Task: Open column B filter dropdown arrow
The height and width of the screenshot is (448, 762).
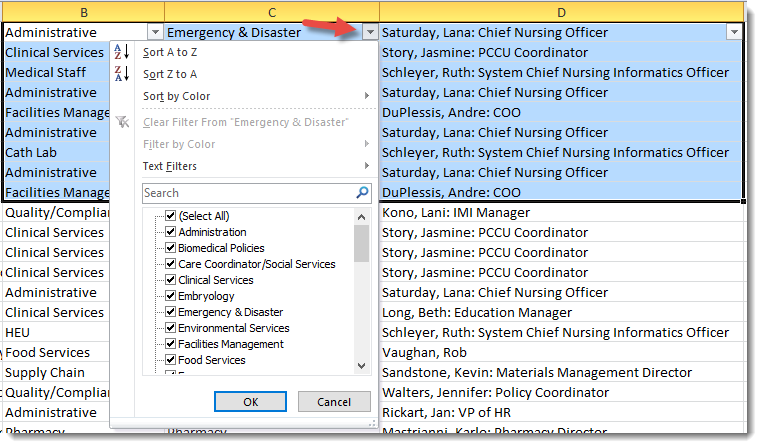Action: point(153,33)
